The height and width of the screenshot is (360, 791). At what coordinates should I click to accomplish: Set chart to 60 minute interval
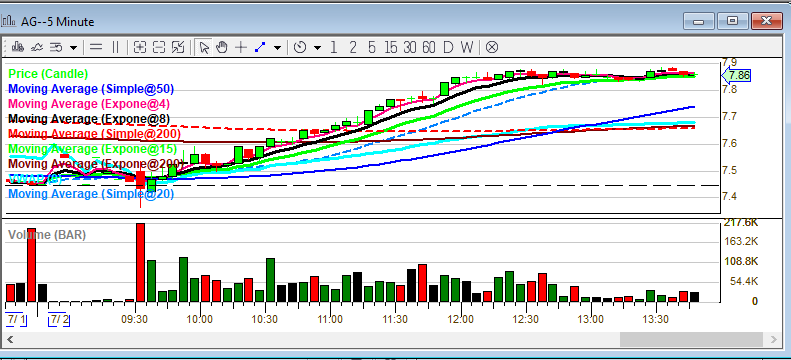coord(429,47)
